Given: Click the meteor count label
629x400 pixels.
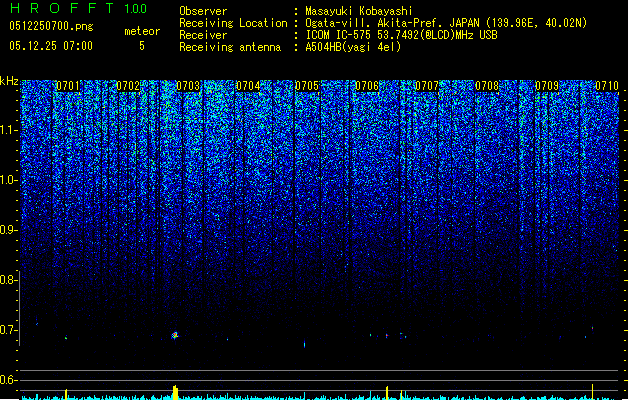Looking at the screenshot, I should [142, 31].
